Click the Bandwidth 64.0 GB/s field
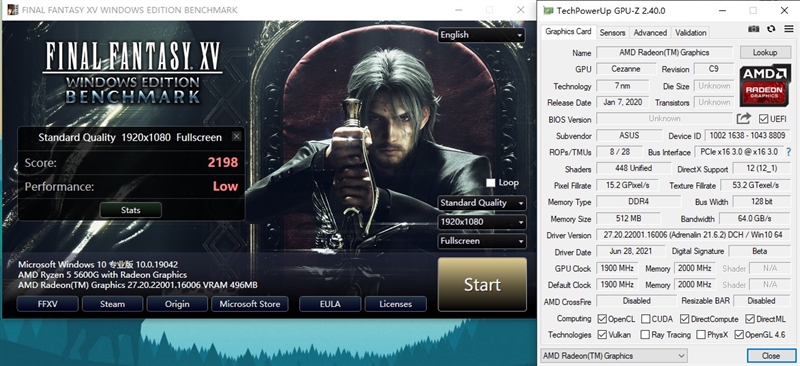This screenshot has width=800, height=366. 755,218
